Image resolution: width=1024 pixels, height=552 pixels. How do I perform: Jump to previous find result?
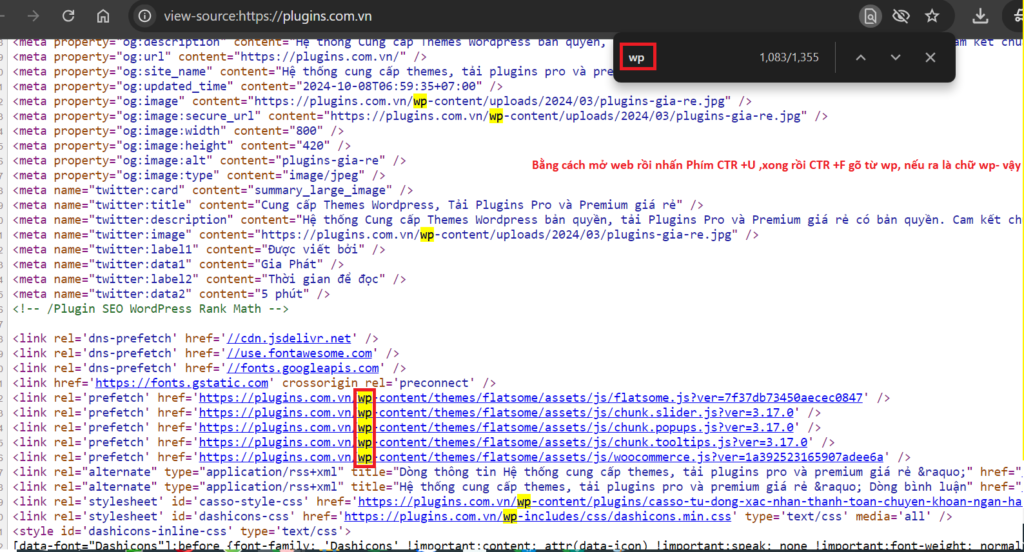(x=860, y=58)
